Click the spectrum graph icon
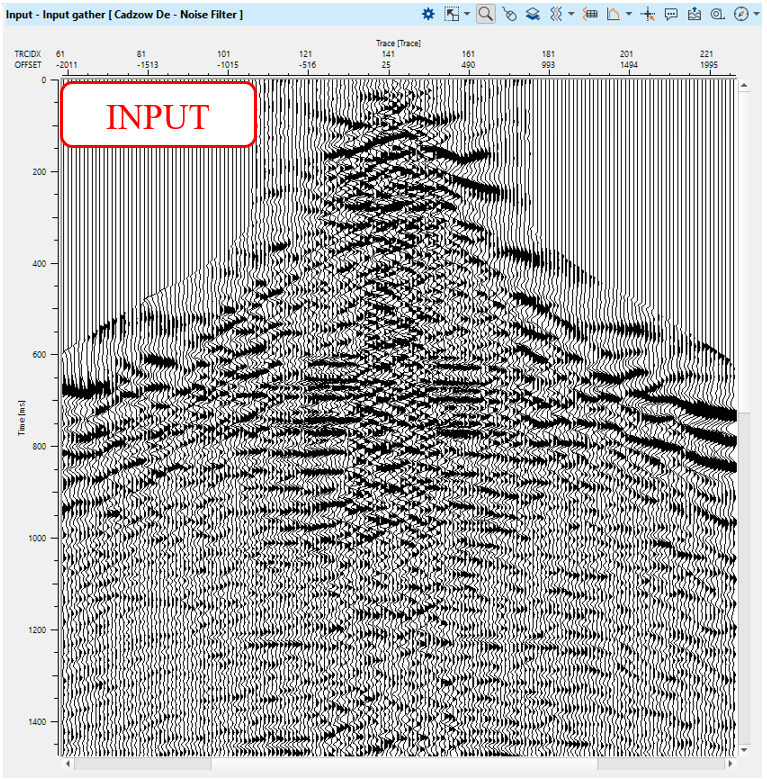Viewport: 767px width, 779px height. pyautogui.click(x=614, y=14)
